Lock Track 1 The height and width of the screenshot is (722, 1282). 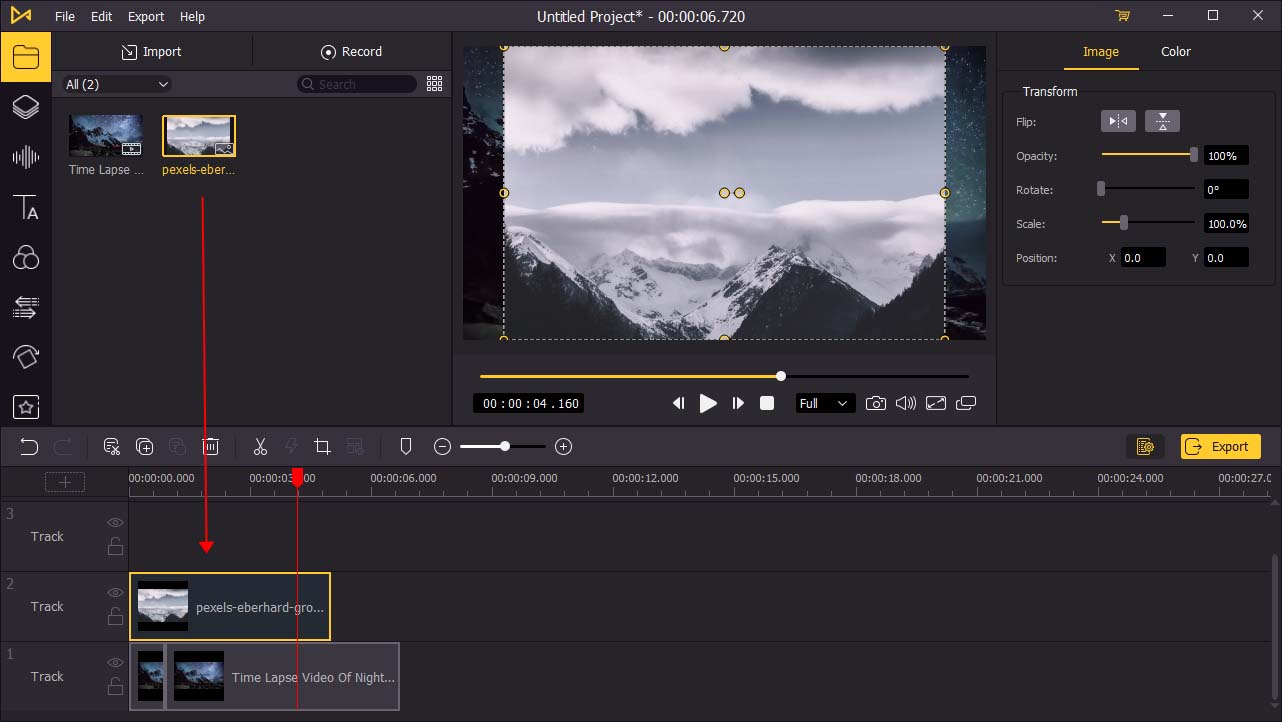click(x=116, y=686)
